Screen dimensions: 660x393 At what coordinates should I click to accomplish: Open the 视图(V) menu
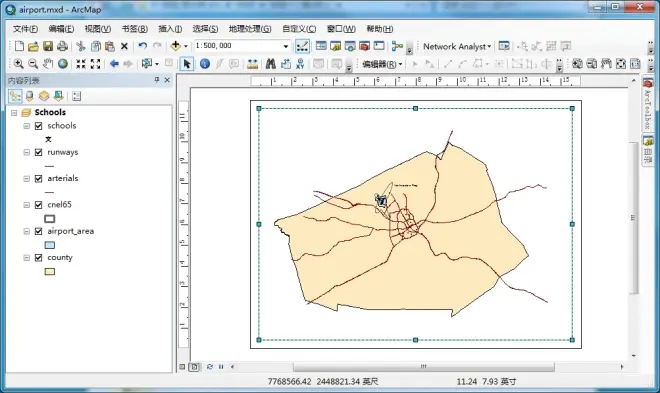(98, 29)
